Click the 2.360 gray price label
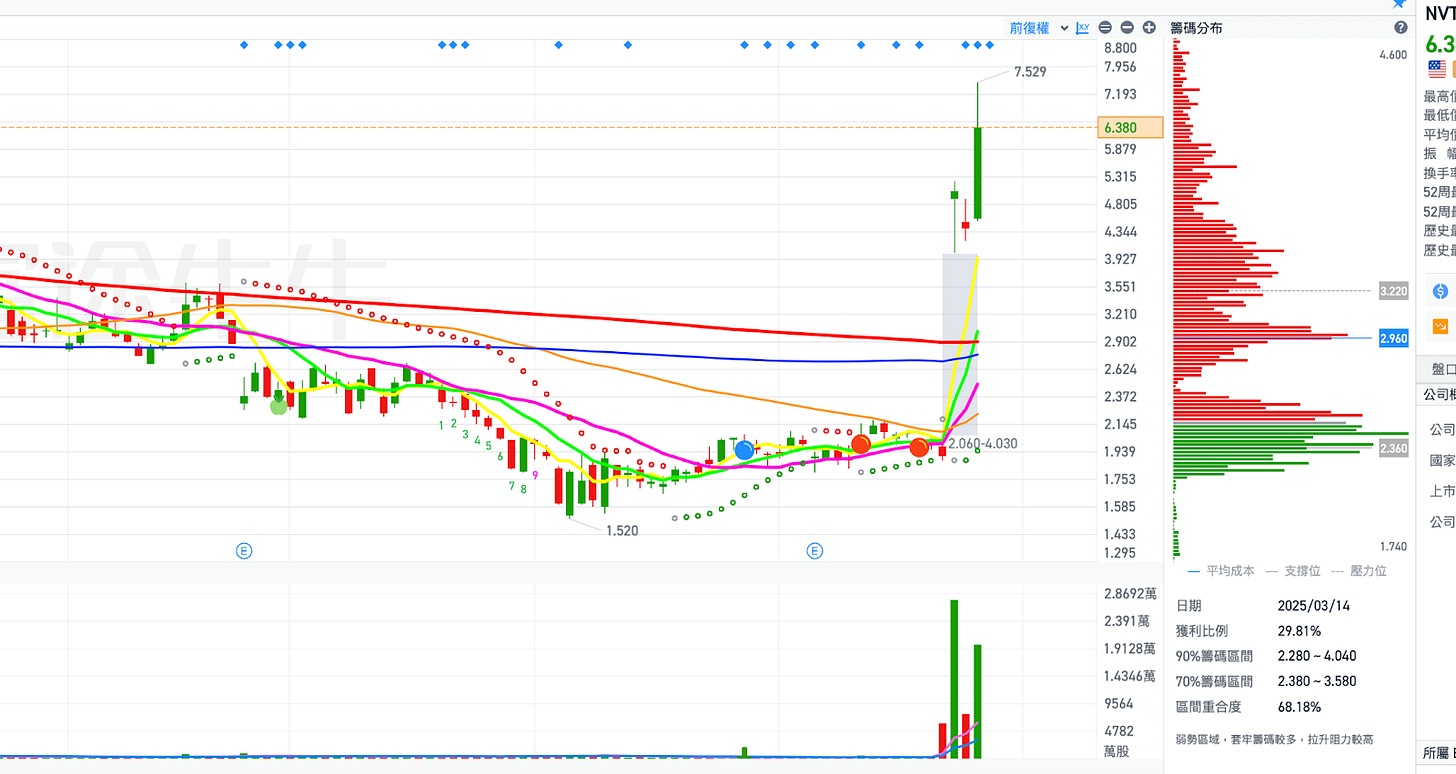Image resolution: width=1456 pixels, height=774 pixels. pyautogui.click(x=1393, y=448)
